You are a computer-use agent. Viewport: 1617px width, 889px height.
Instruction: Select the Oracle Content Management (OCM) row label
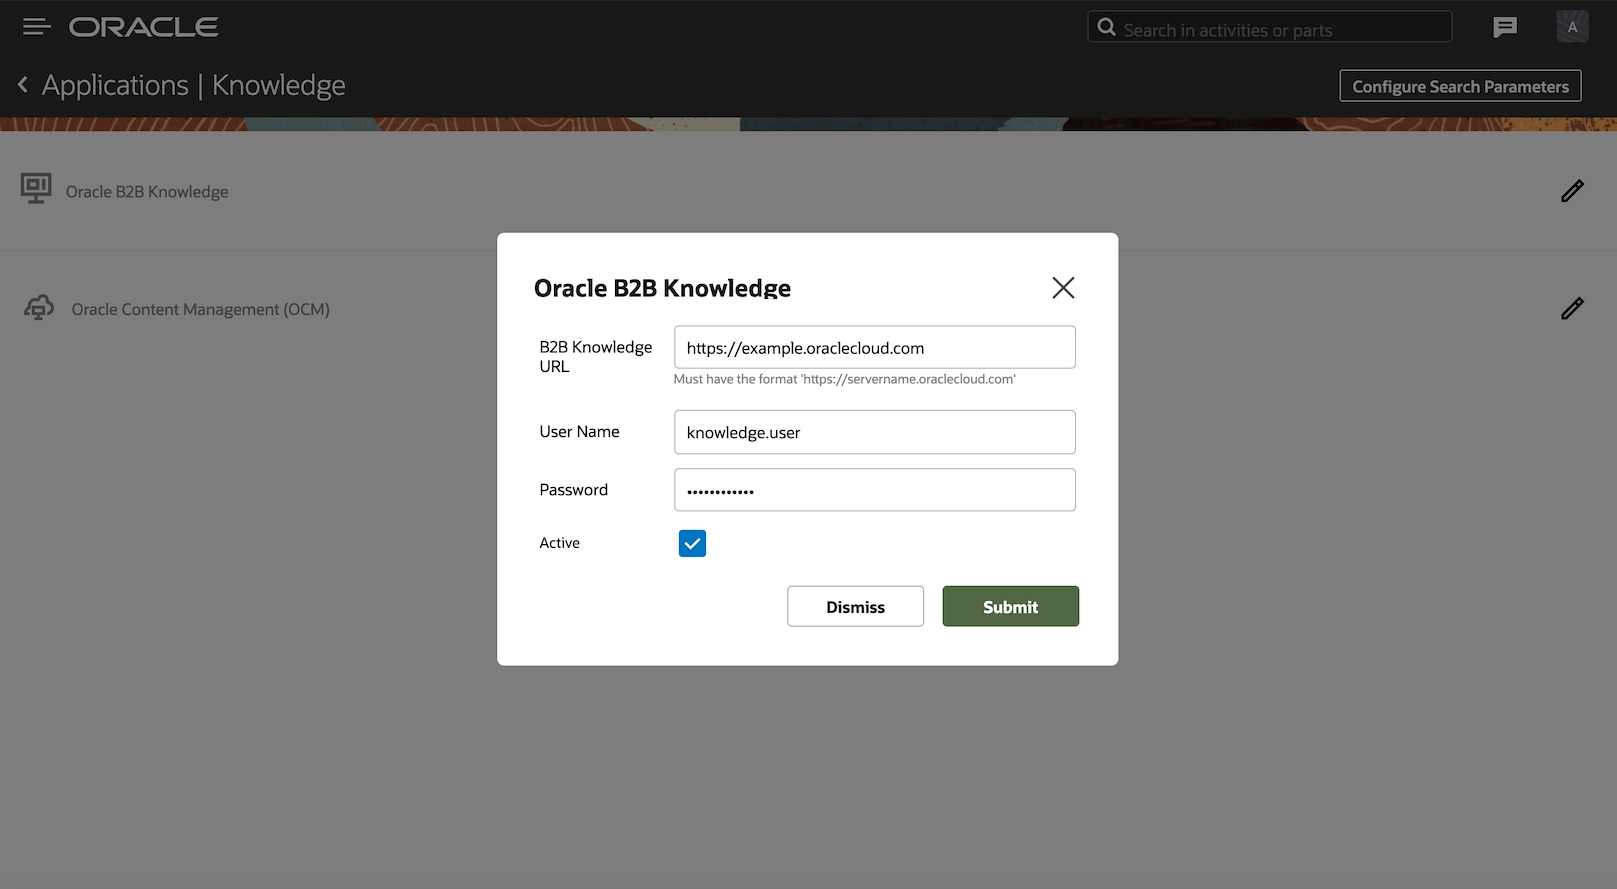(201, 310)
